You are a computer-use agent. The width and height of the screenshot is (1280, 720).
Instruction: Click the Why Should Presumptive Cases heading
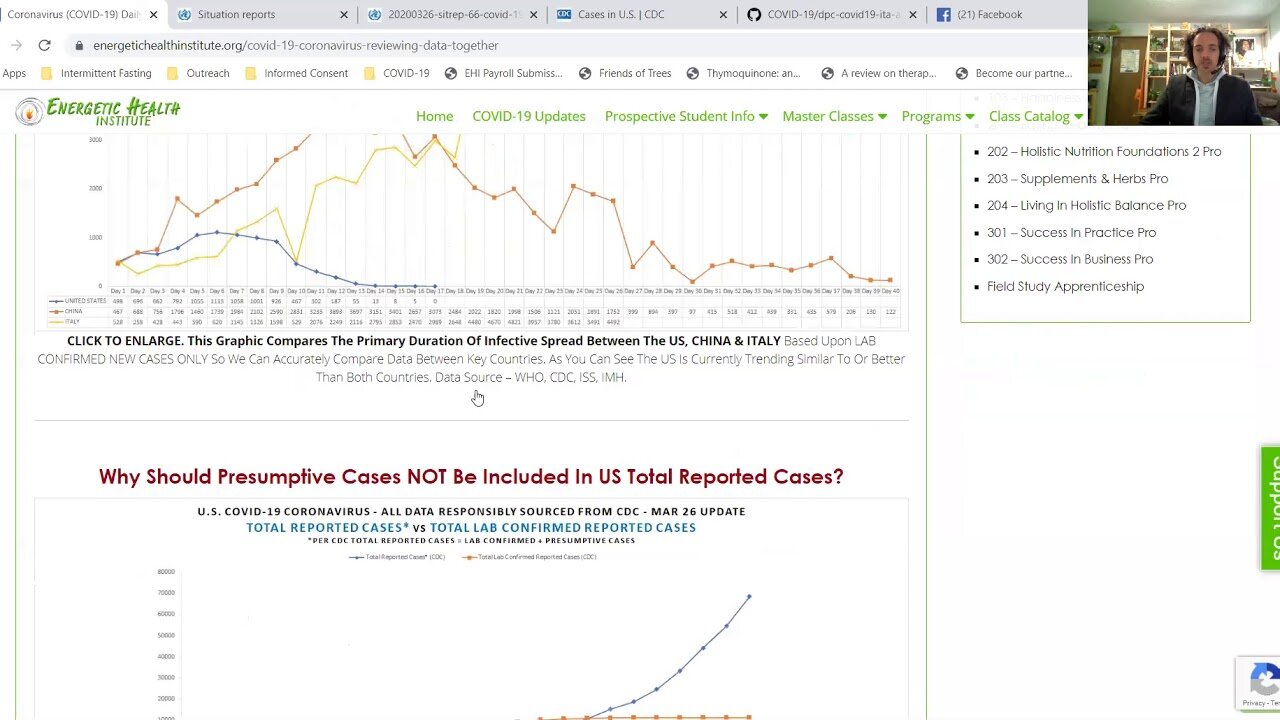tap(471, 477)
